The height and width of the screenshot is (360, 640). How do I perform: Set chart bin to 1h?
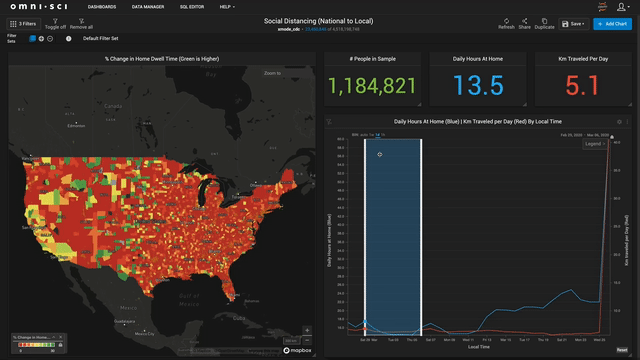383,135
